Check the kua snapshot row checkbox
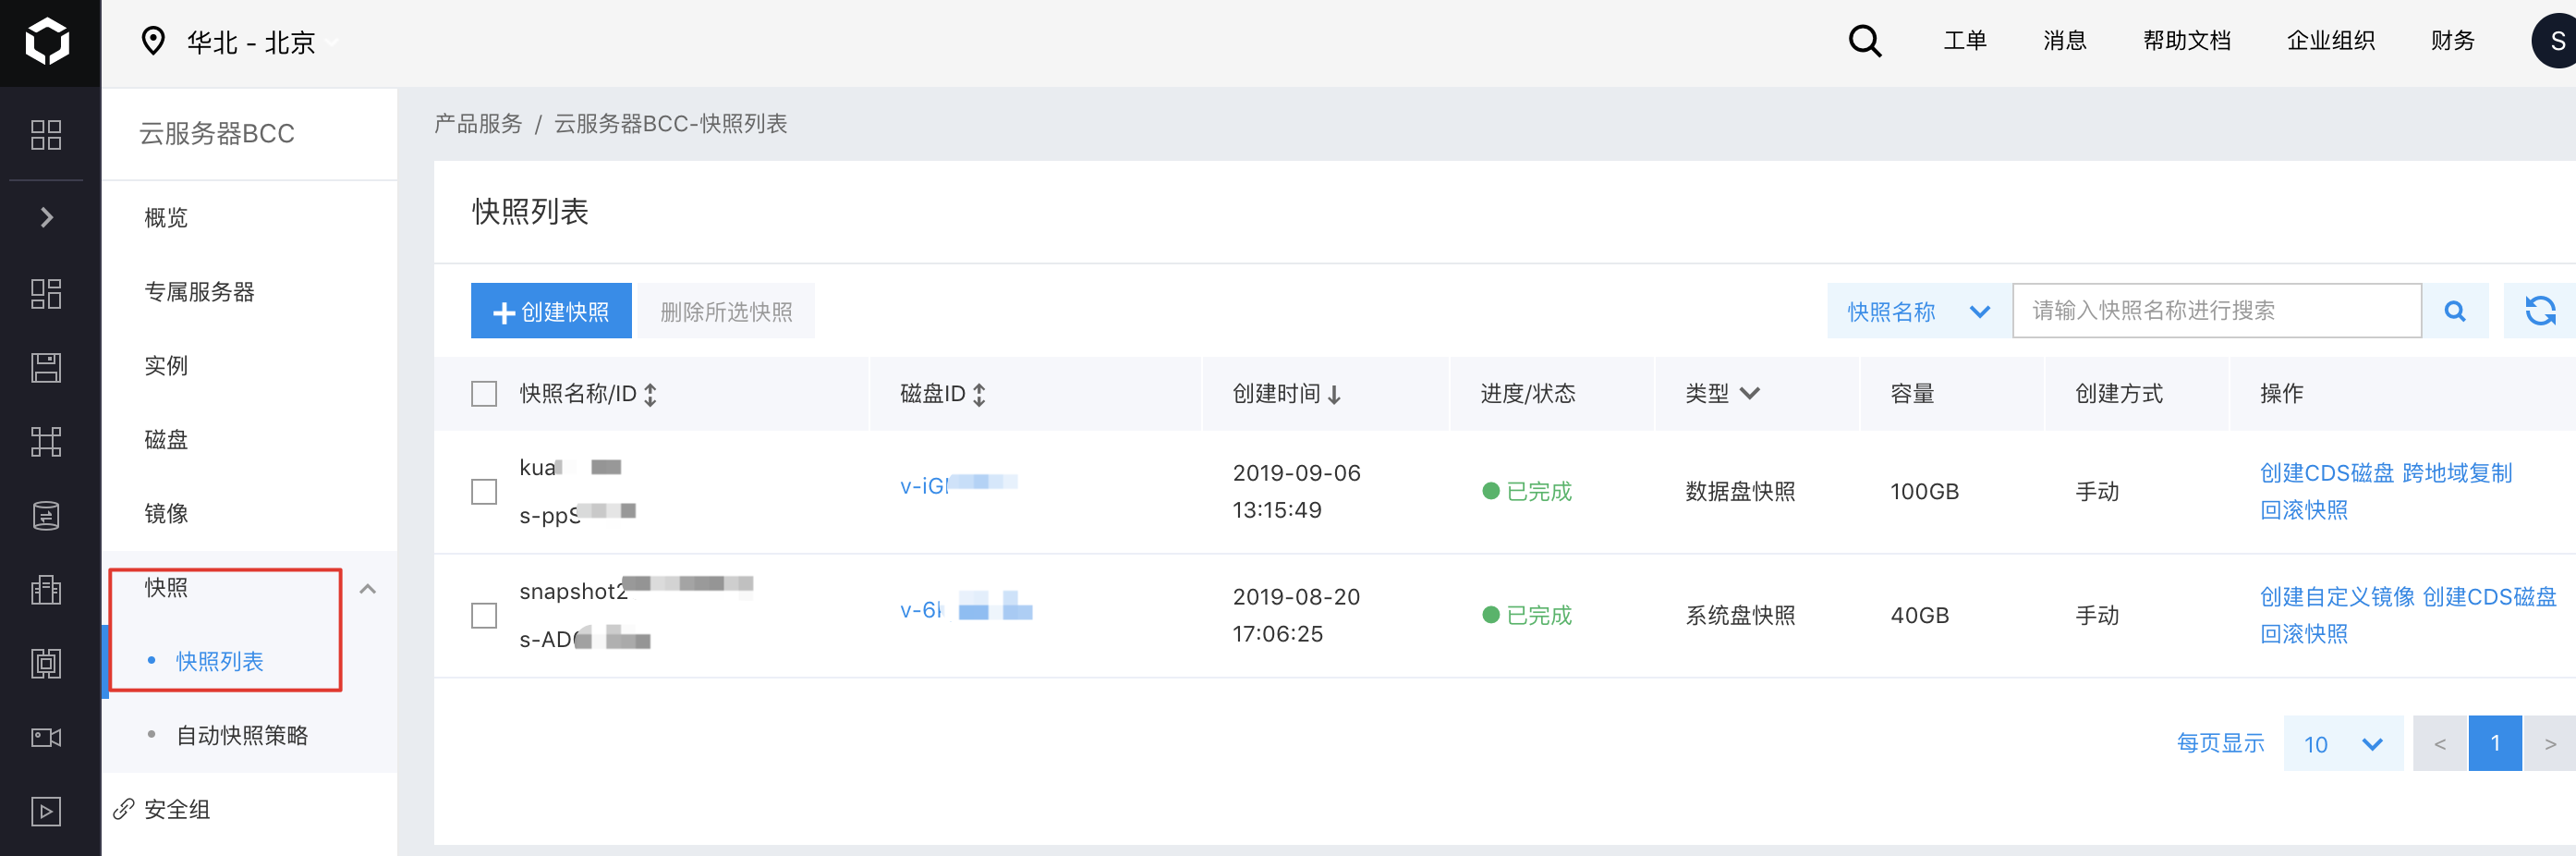This screenshot has width=2576, height=856. pyautogui.click(x=484, y=492)
